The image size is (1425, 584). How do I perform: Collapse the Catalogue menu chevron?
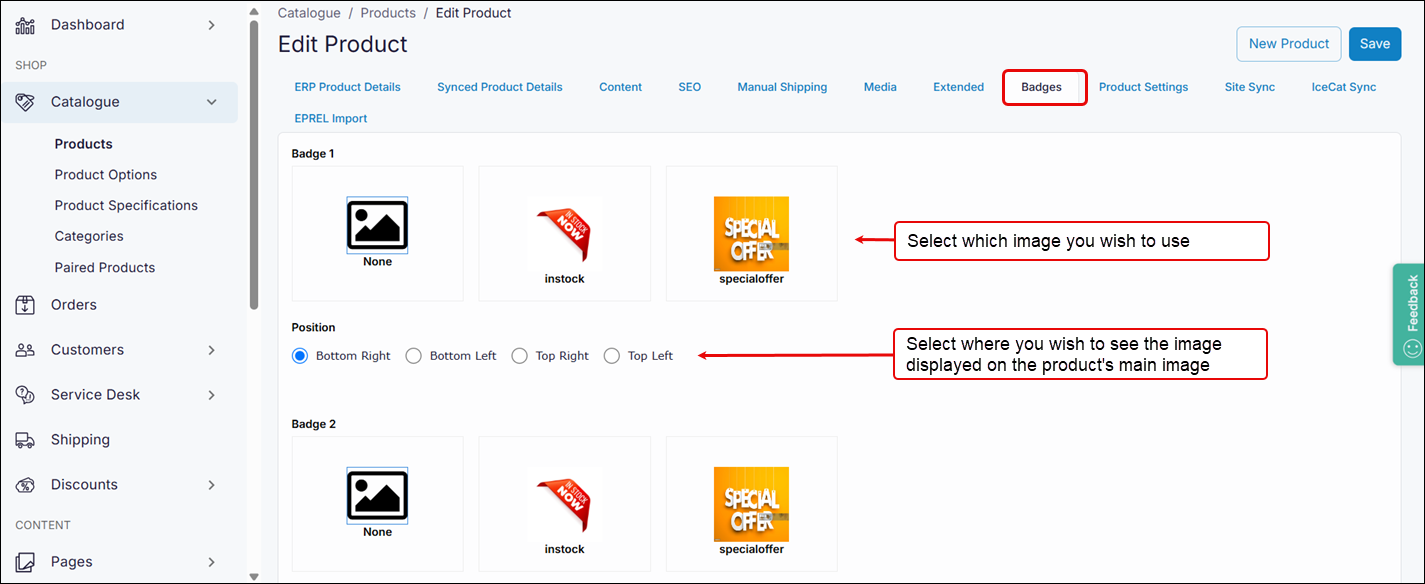coord(211,102)
